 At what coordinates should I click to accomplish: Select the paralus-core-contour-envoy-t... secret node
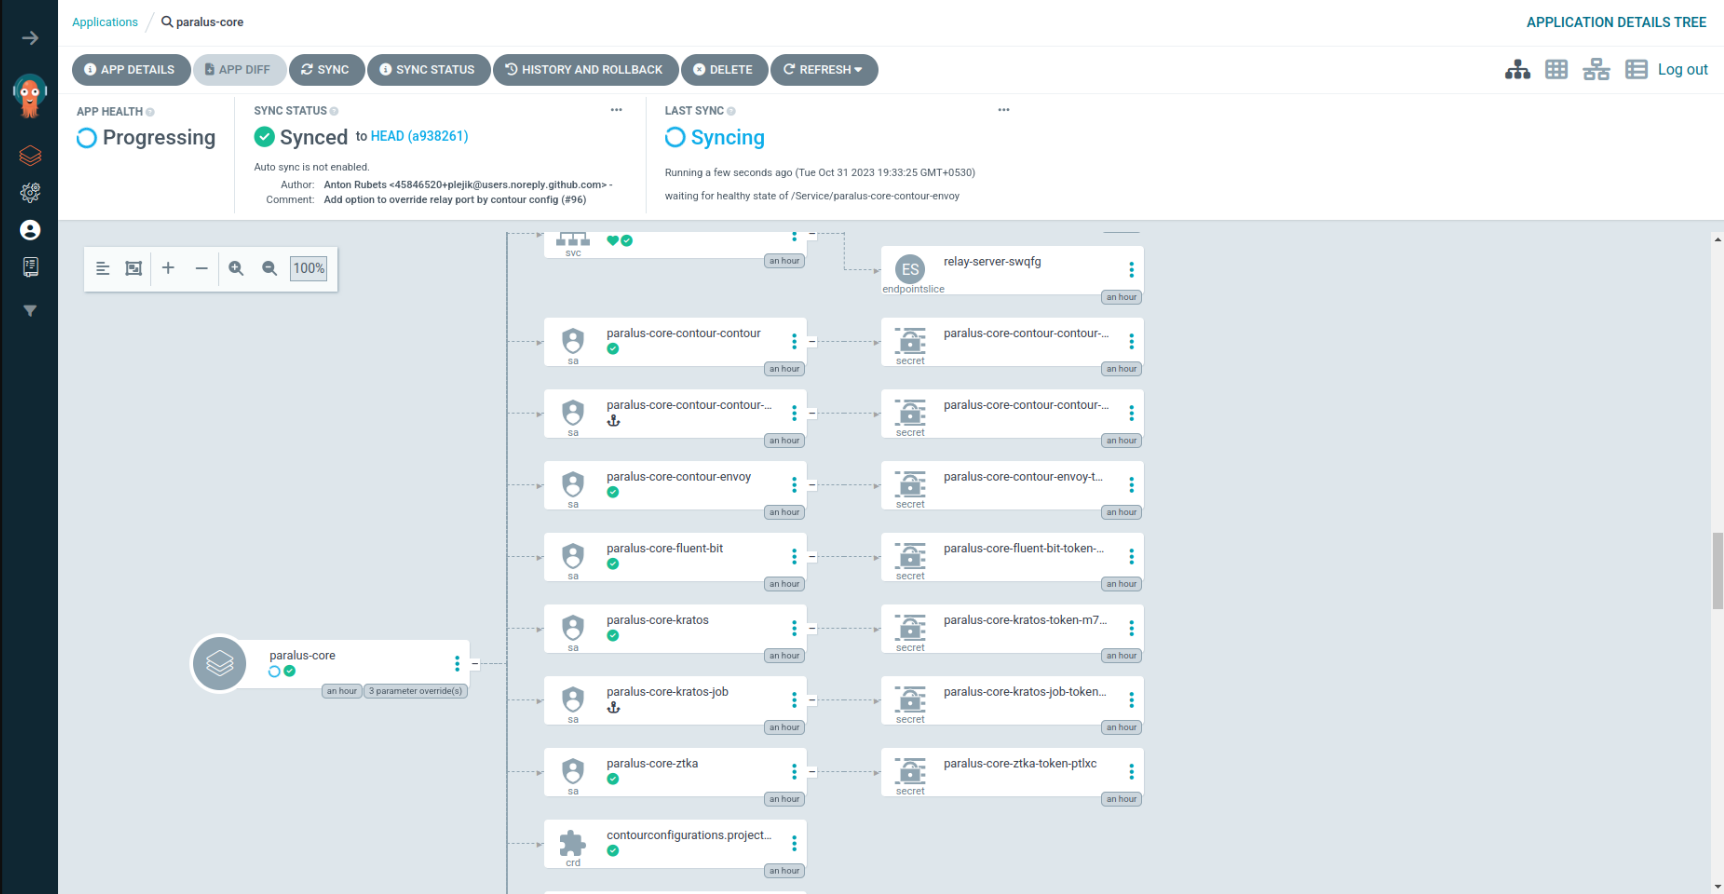tap(1012, 485)
